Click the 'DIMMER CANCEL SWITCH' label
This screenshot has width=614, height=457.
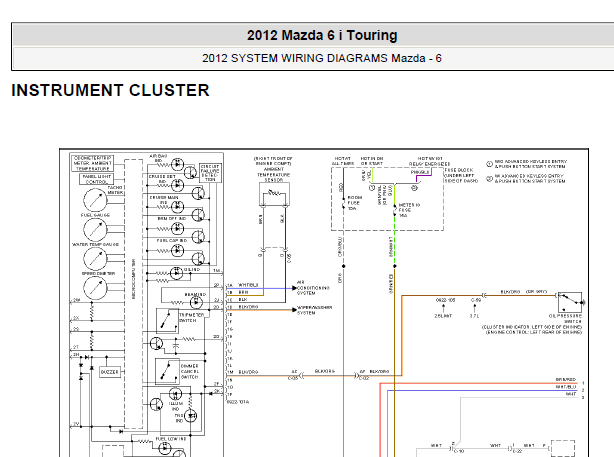point(190,371)
